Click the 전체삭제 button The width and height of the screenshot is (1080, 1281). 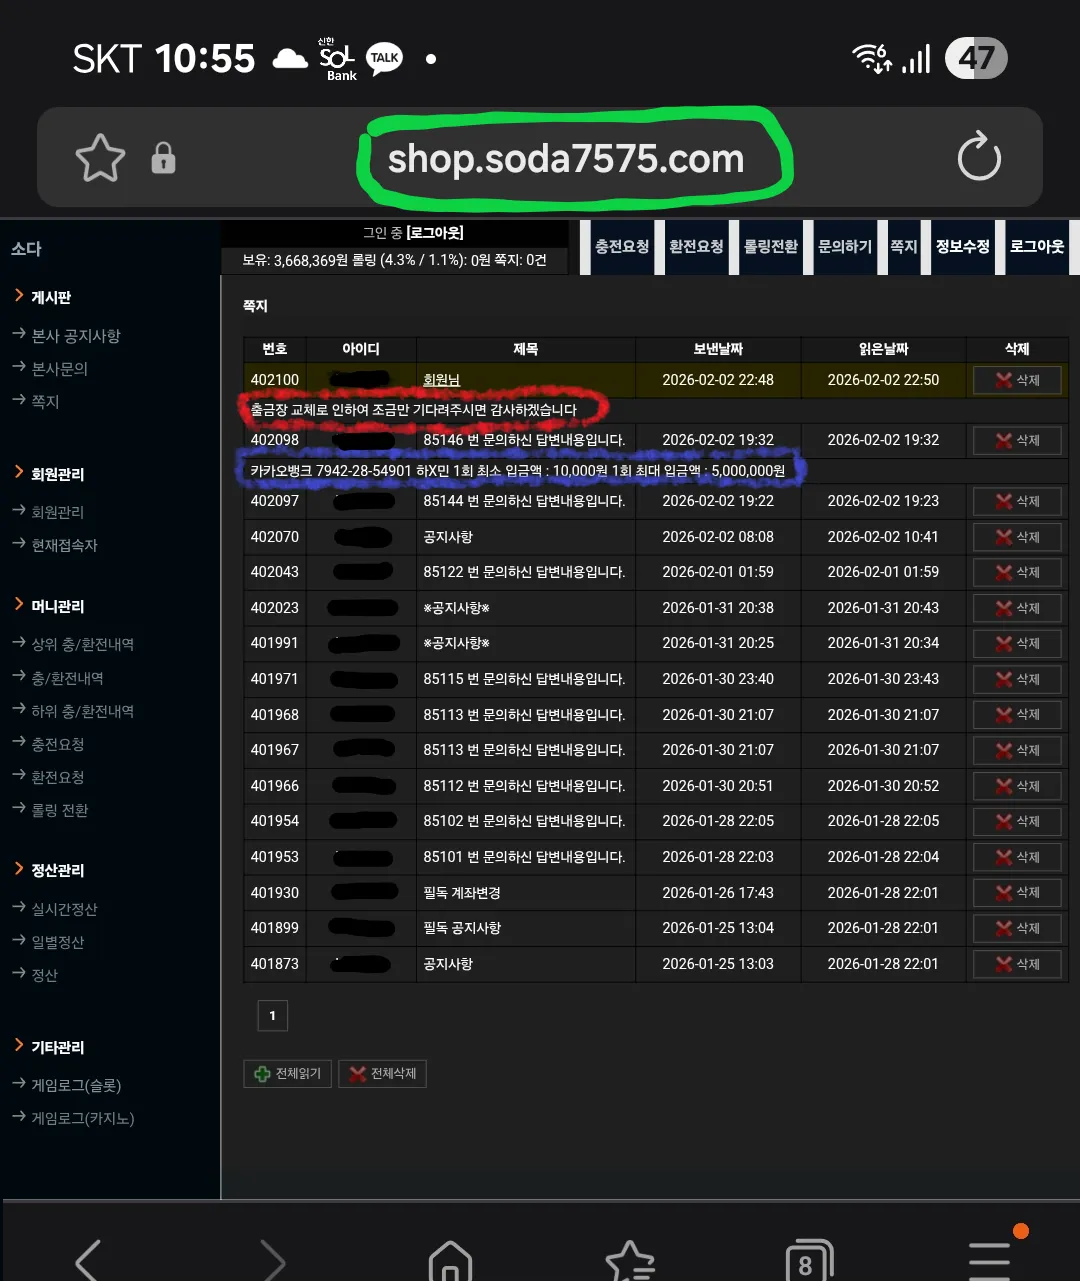pyautogui.click(x=383, y=1073)
